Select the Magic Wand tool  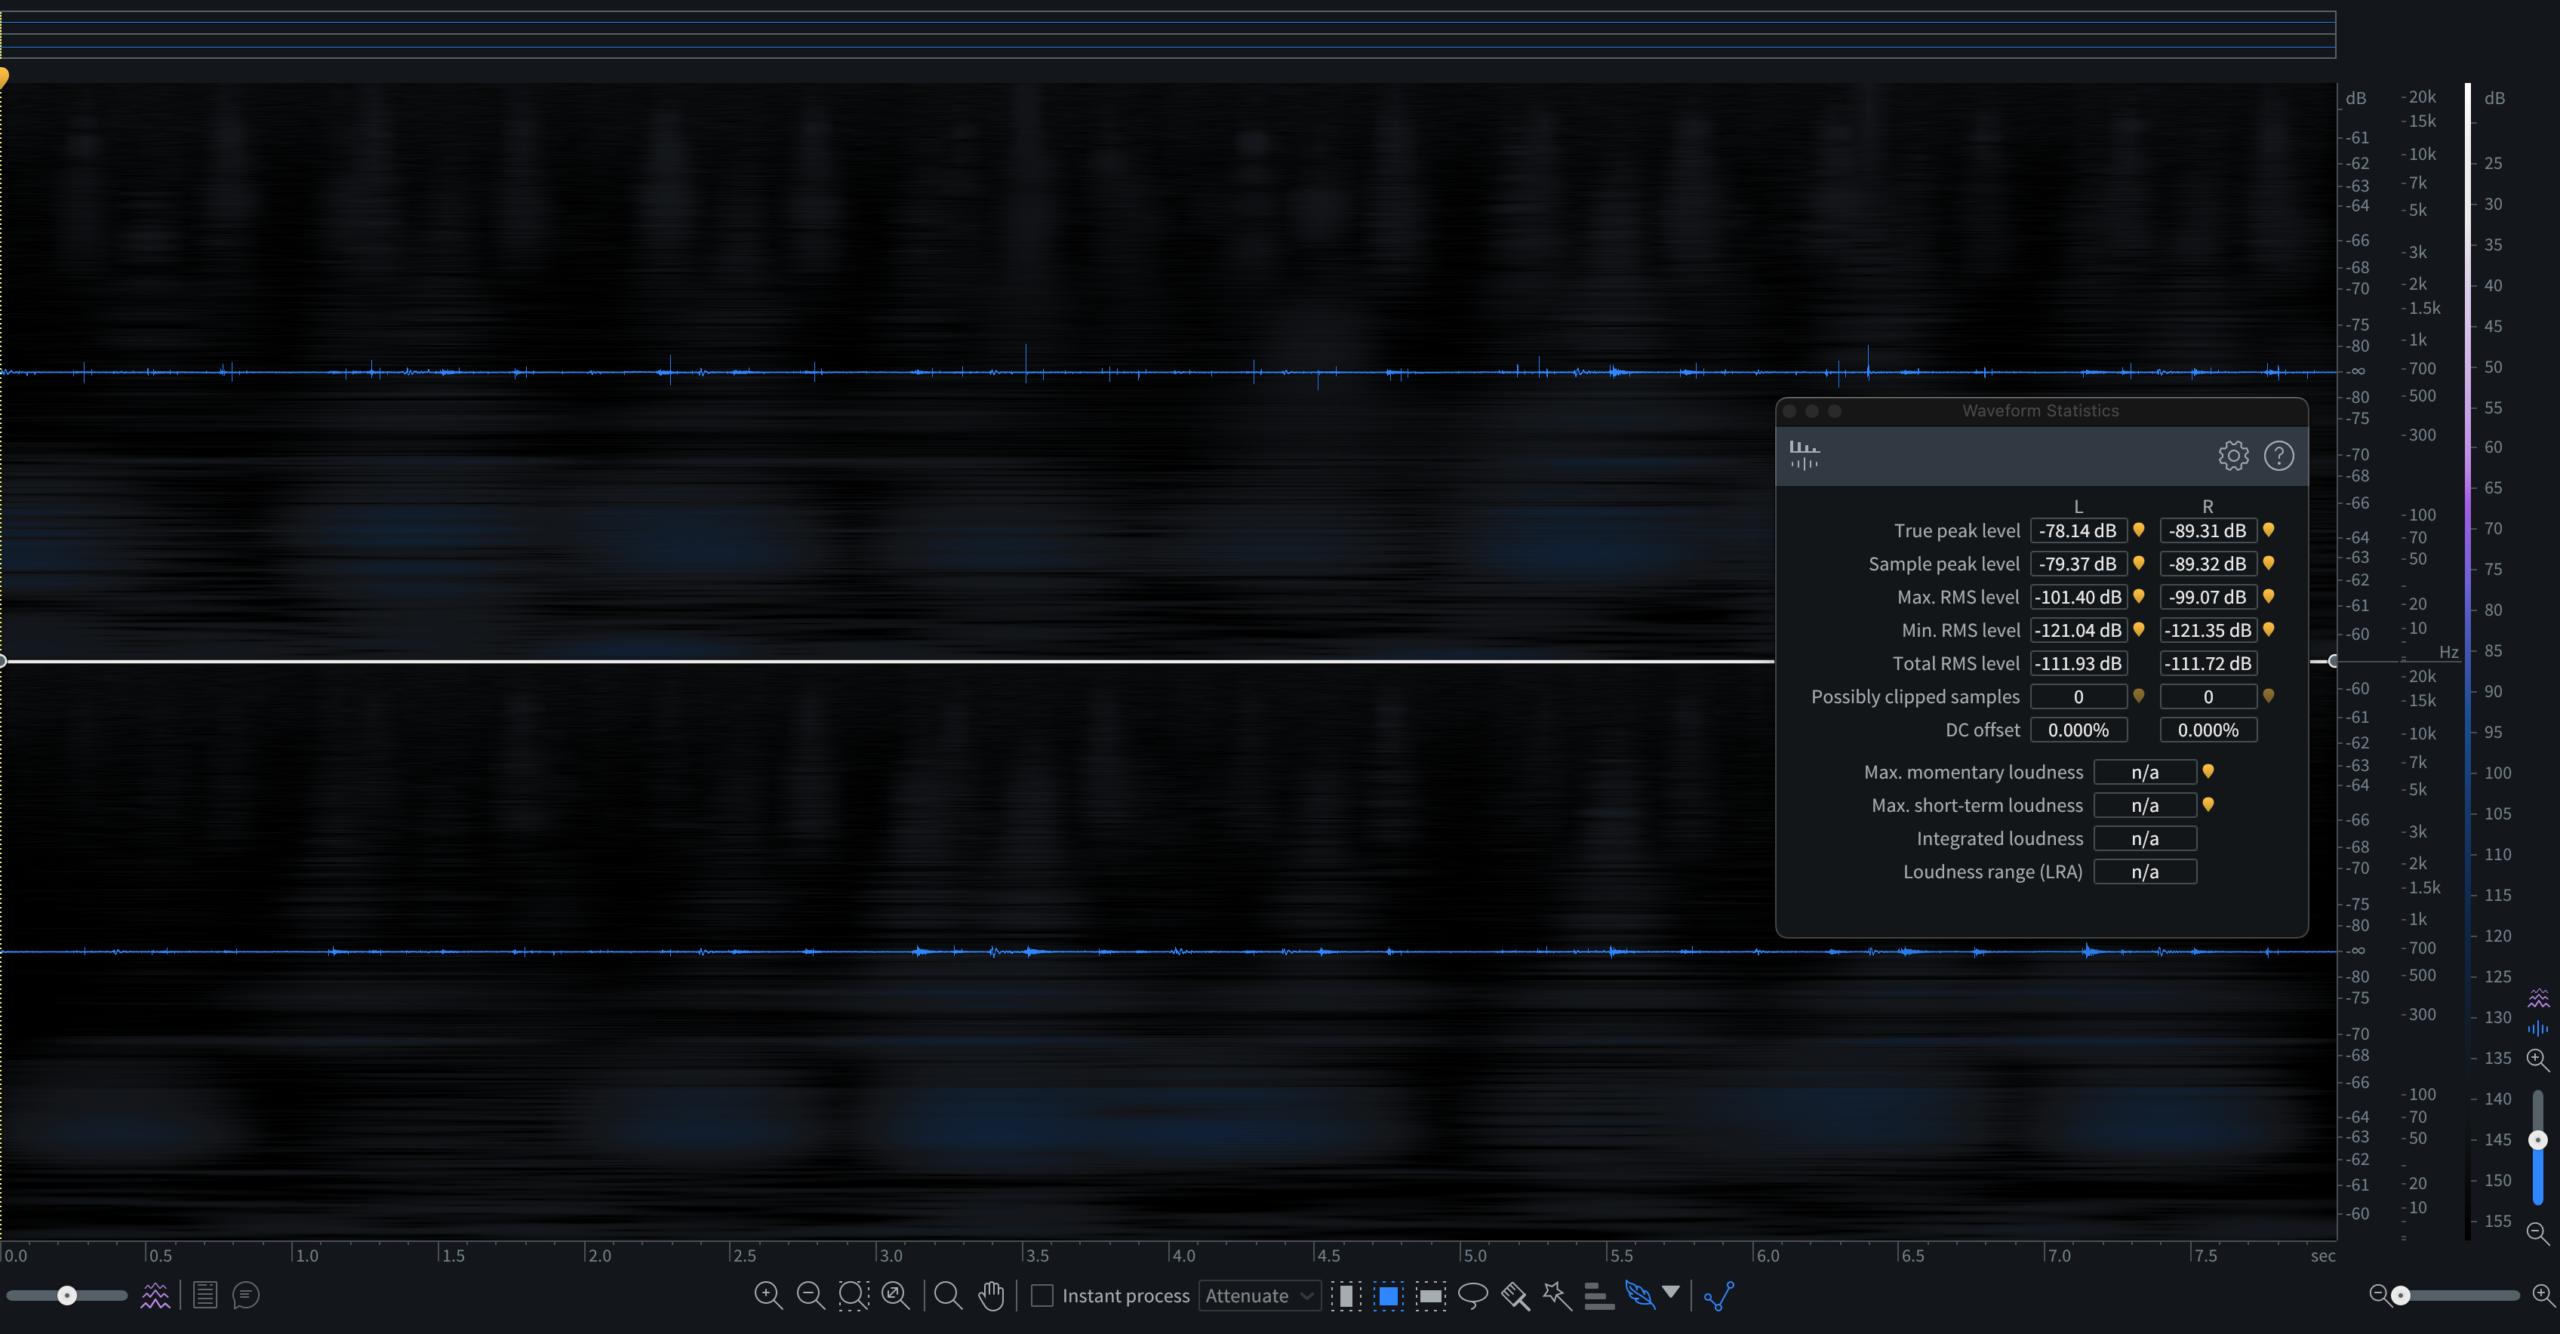(1557, 1296)
